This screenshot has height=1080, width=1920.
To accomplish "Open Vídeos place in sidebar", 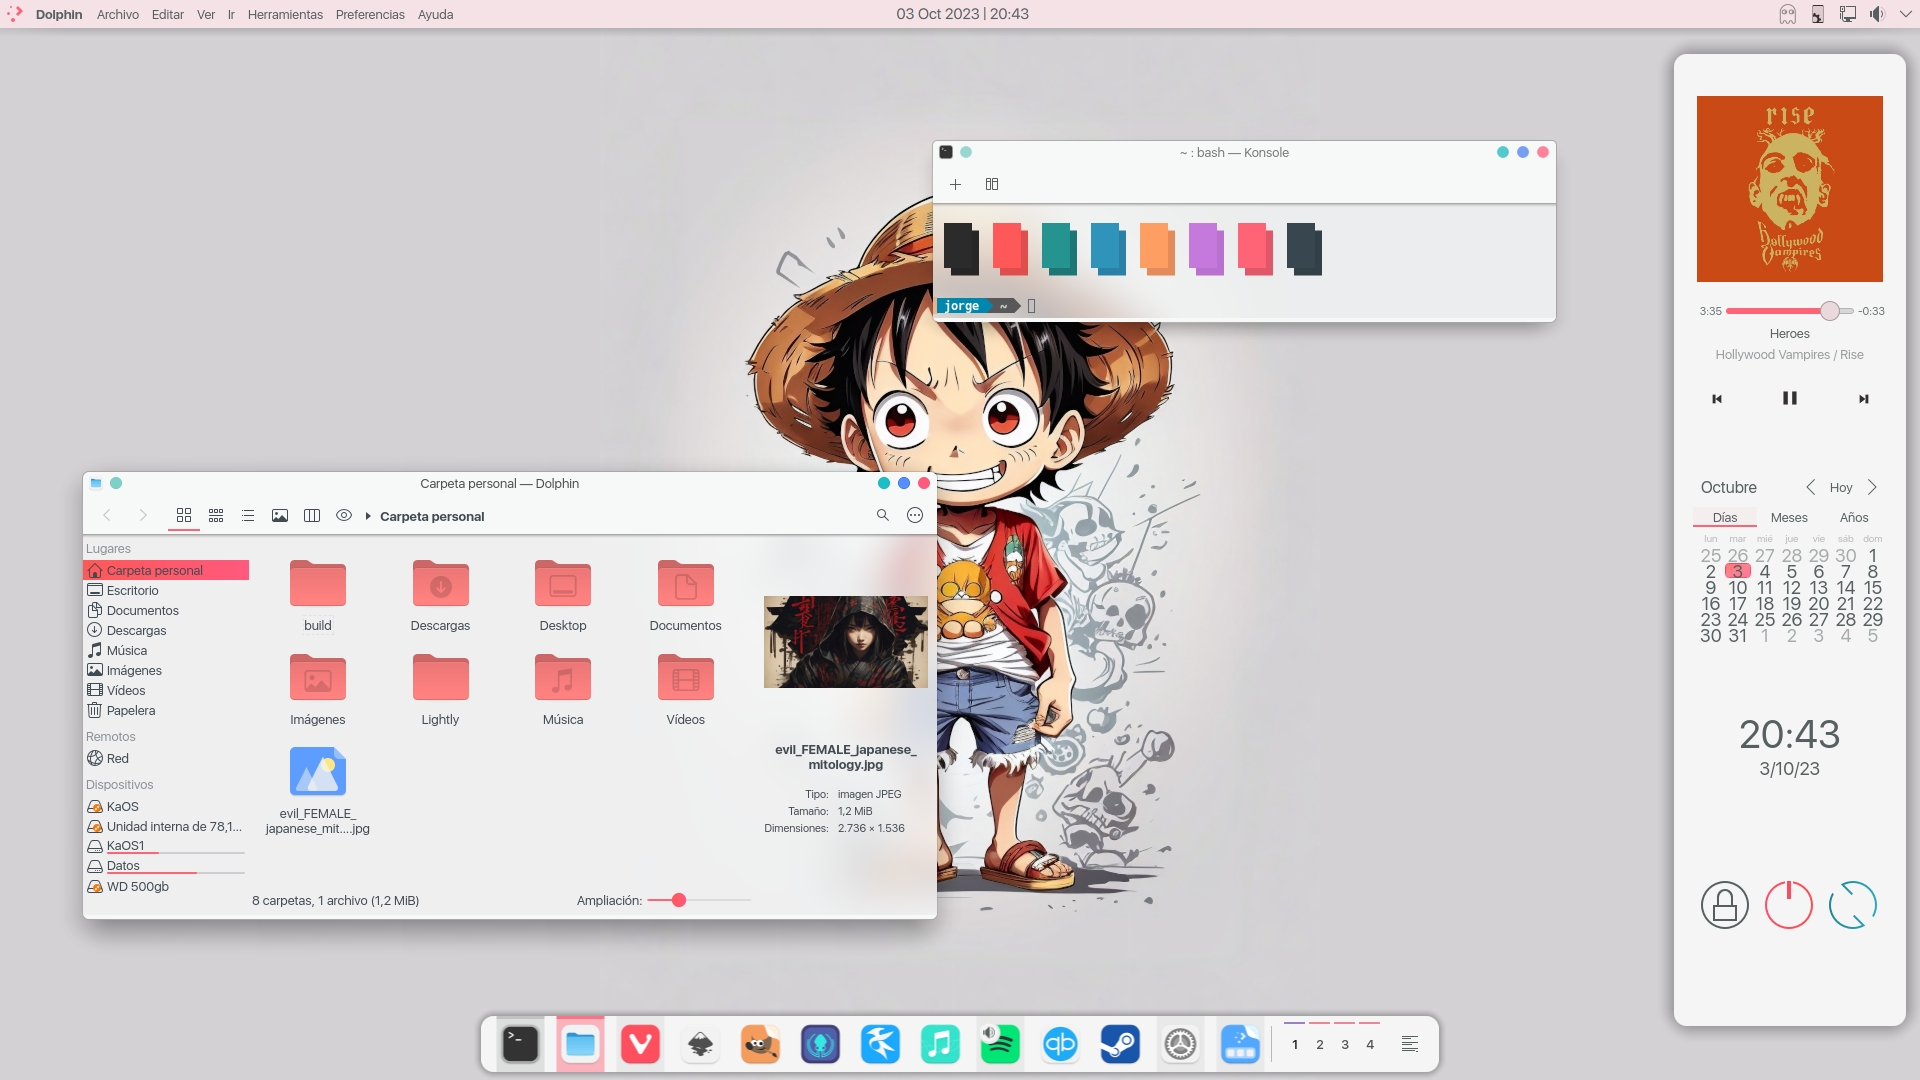I will tap(166, 691).
